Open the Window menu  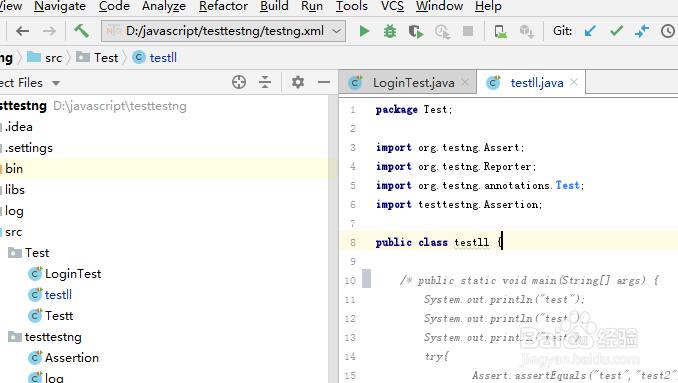439,6
